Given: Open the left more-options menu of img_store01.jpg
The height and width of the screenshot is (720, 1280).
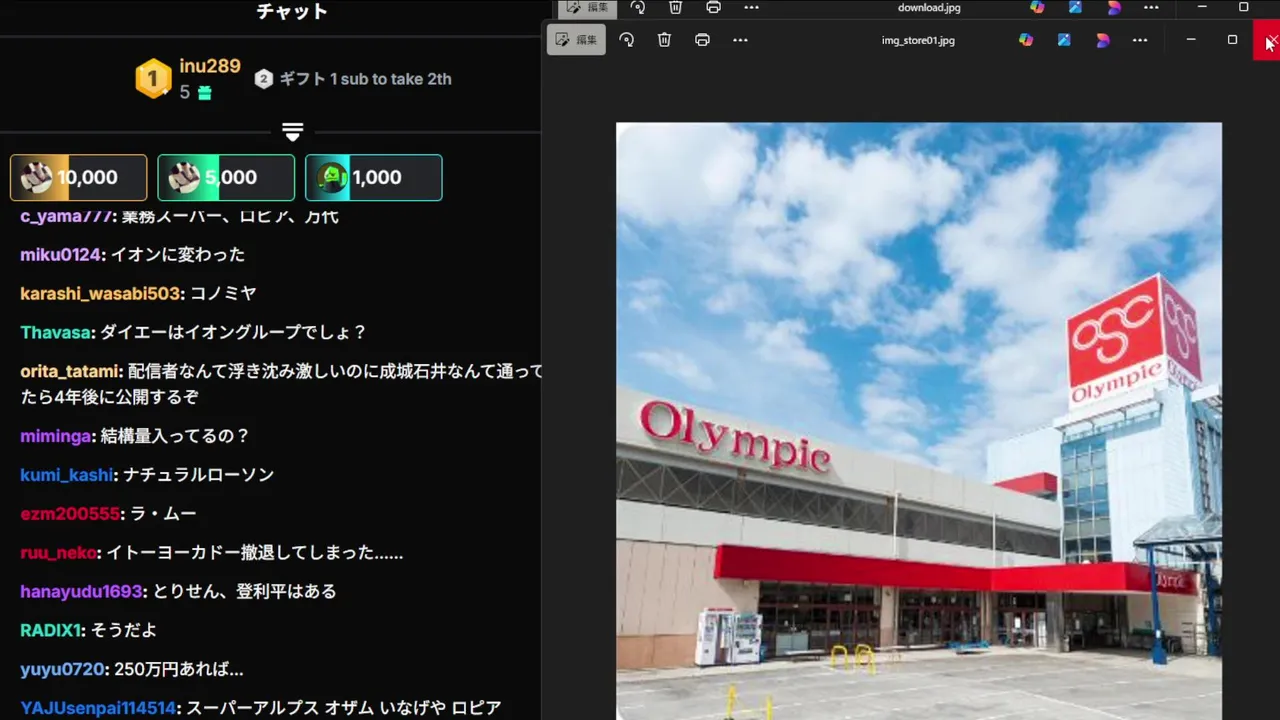Looking at the screenshot, I should click(740, 40).
